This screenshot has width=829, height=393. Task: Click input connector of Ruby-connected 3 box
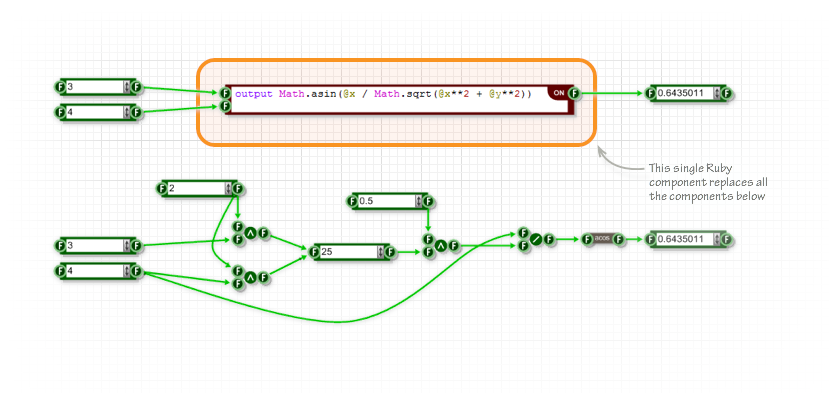[60, 87]
